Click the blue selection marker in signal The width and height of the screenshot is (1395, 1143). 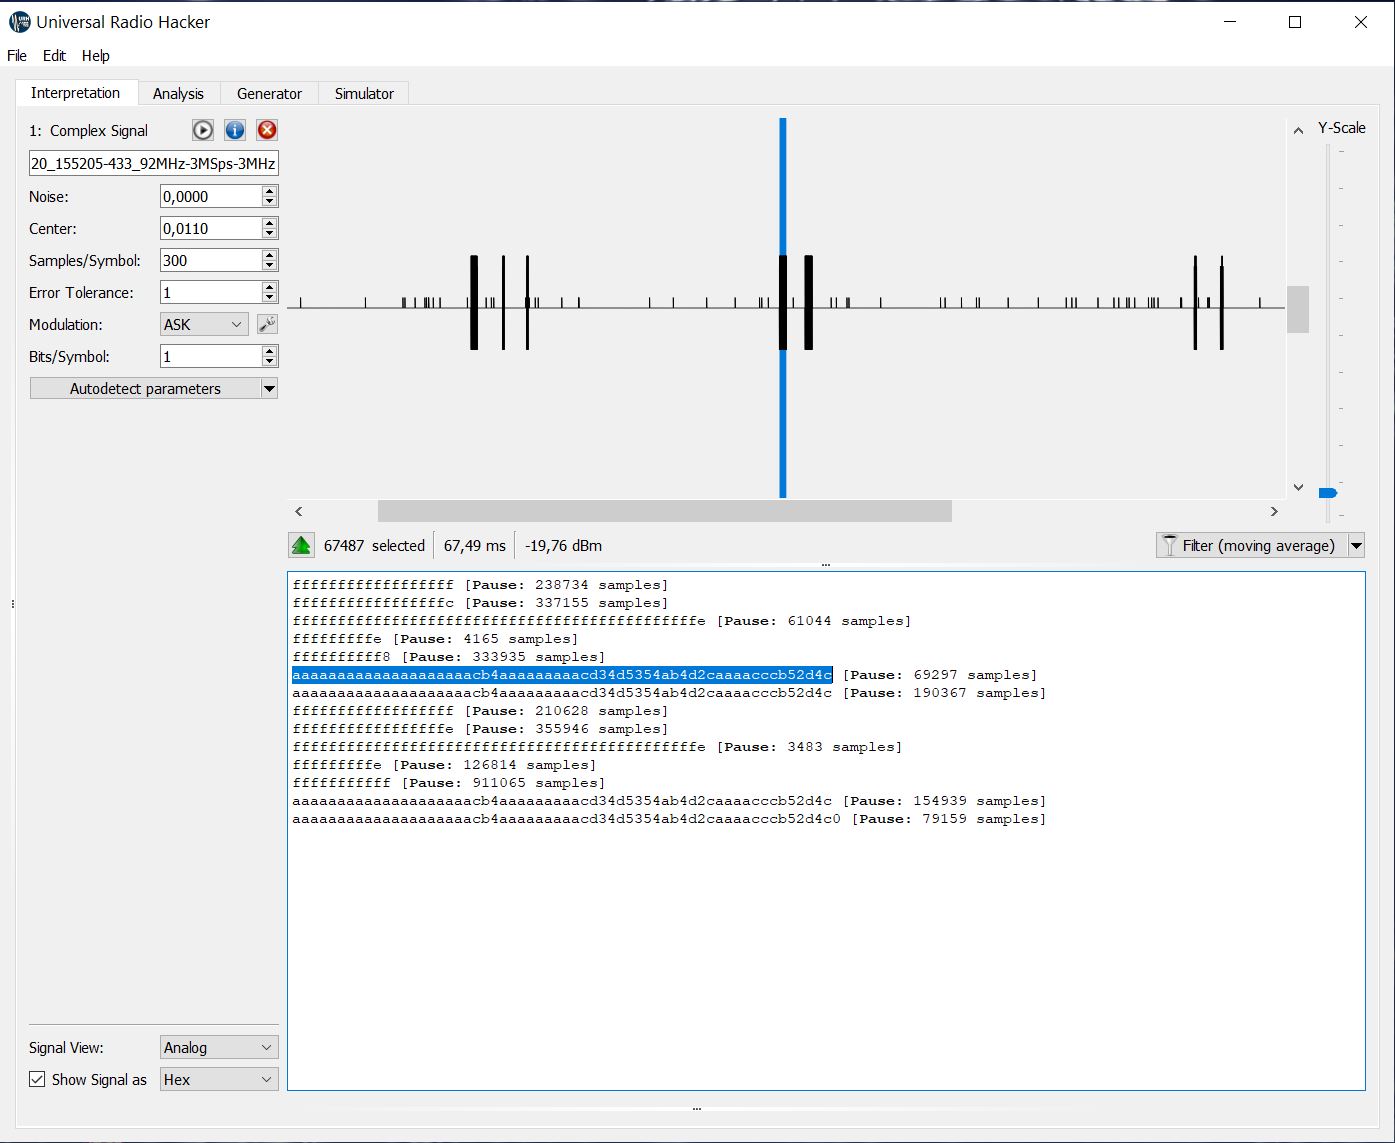pyautogui.click(x=783, y=308)
